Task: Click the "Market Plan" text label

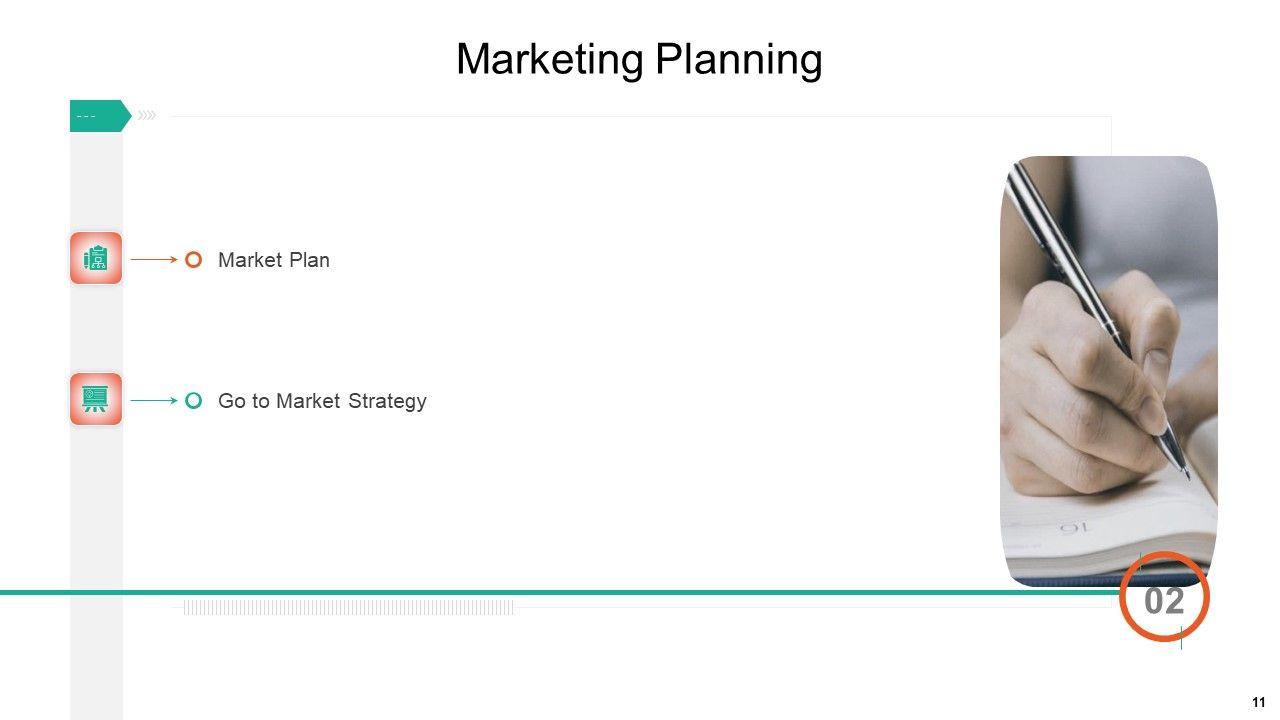Action: (273, 260)
